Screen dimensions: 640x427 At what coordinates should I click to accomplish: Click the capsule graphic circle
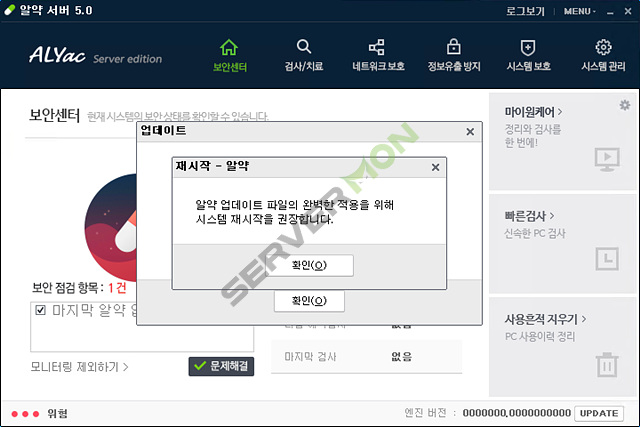[111, 227]
